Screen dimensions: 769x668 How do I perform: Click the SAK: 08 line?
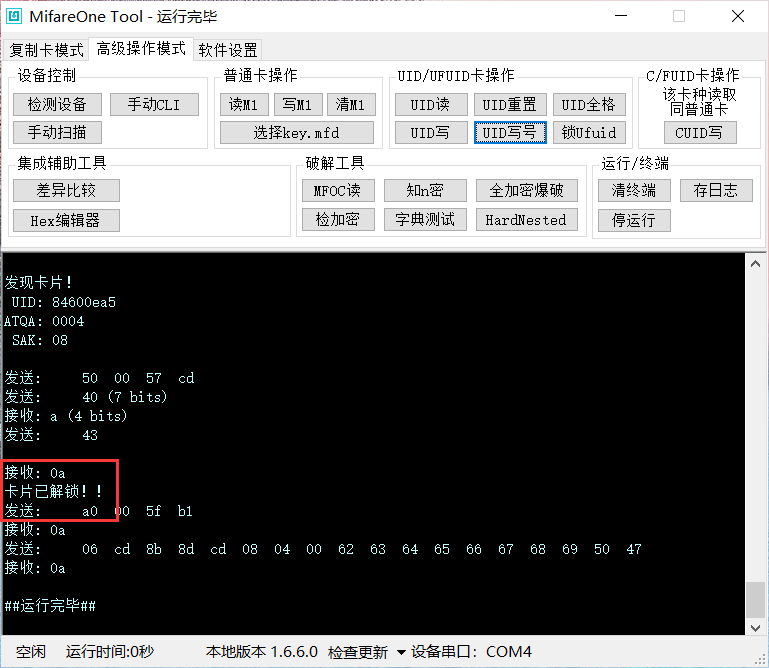[x=40, y=340]
